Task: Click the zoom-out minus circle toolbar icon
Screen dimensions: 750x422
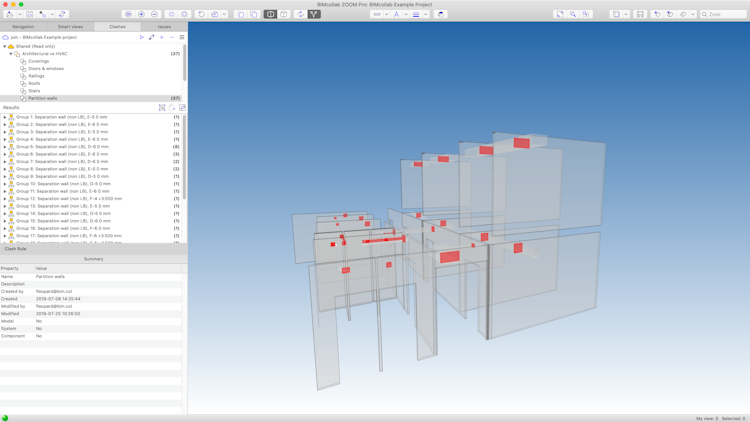Action: [x=154, y=14]
